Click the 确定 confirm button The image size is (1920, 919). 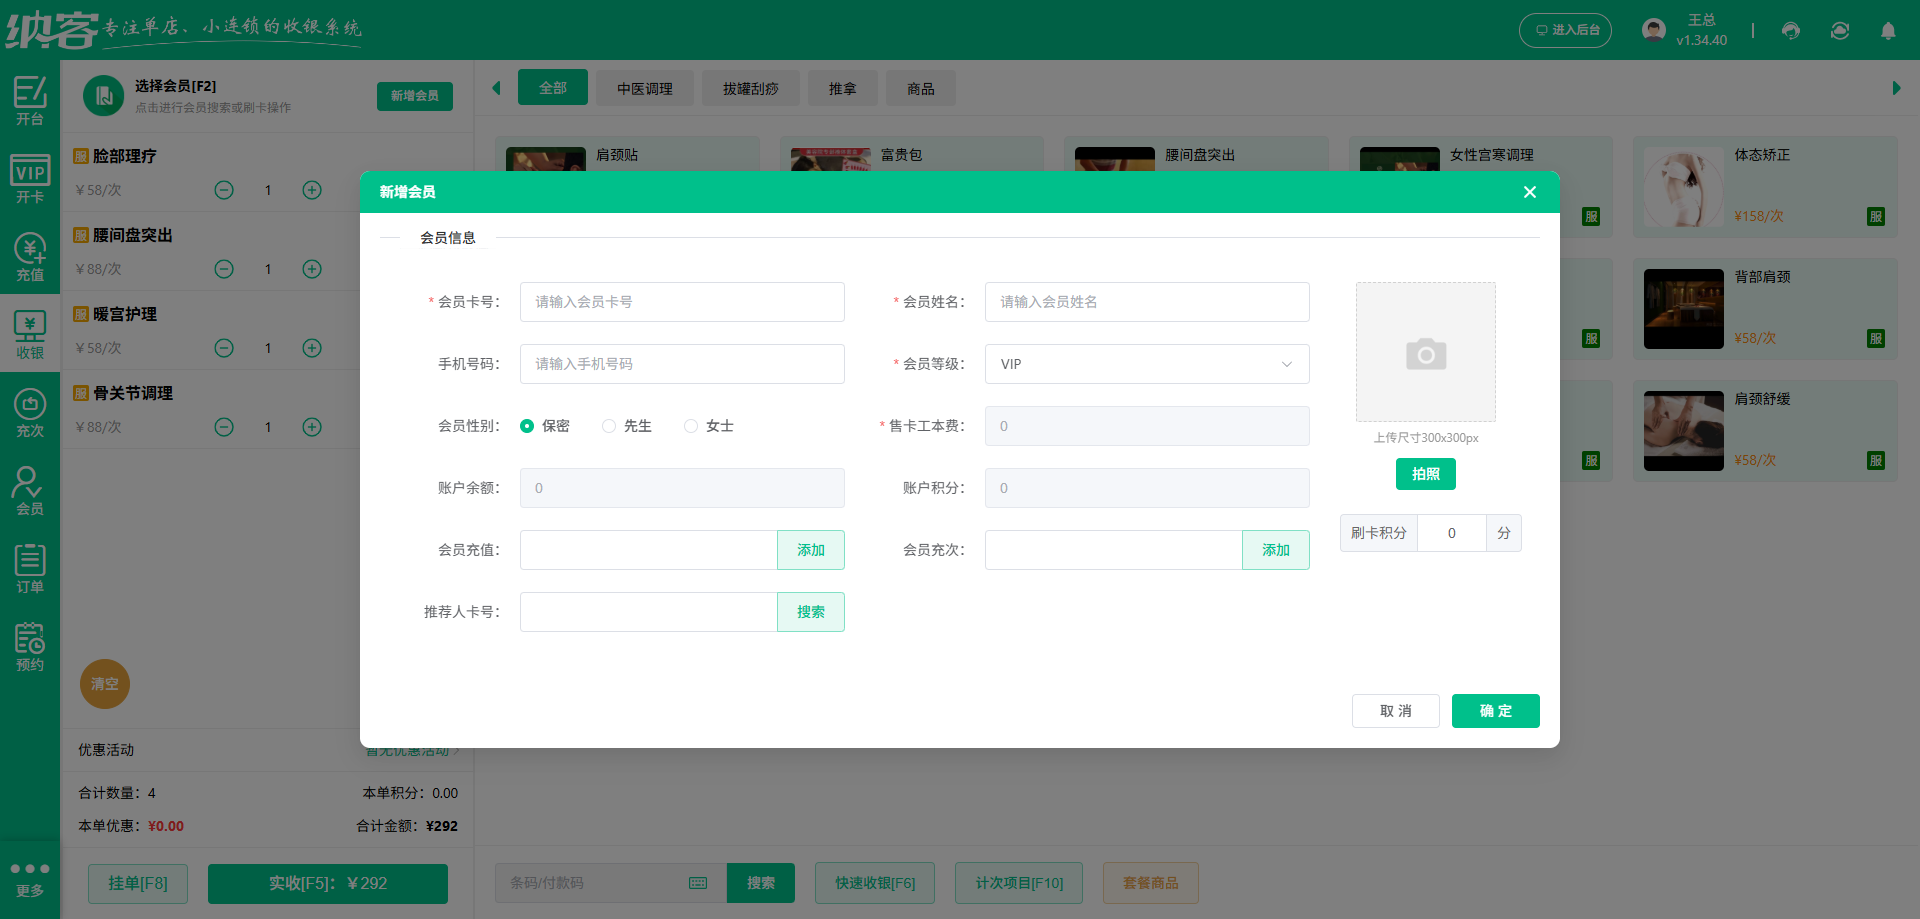point(1495,711)
